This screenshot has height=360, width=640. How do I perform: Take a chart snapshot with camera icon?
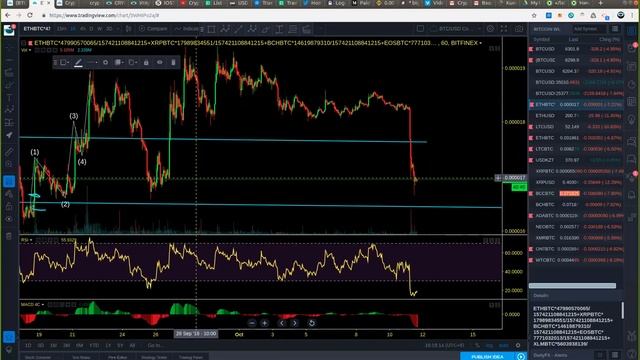[x=519, y=29]
